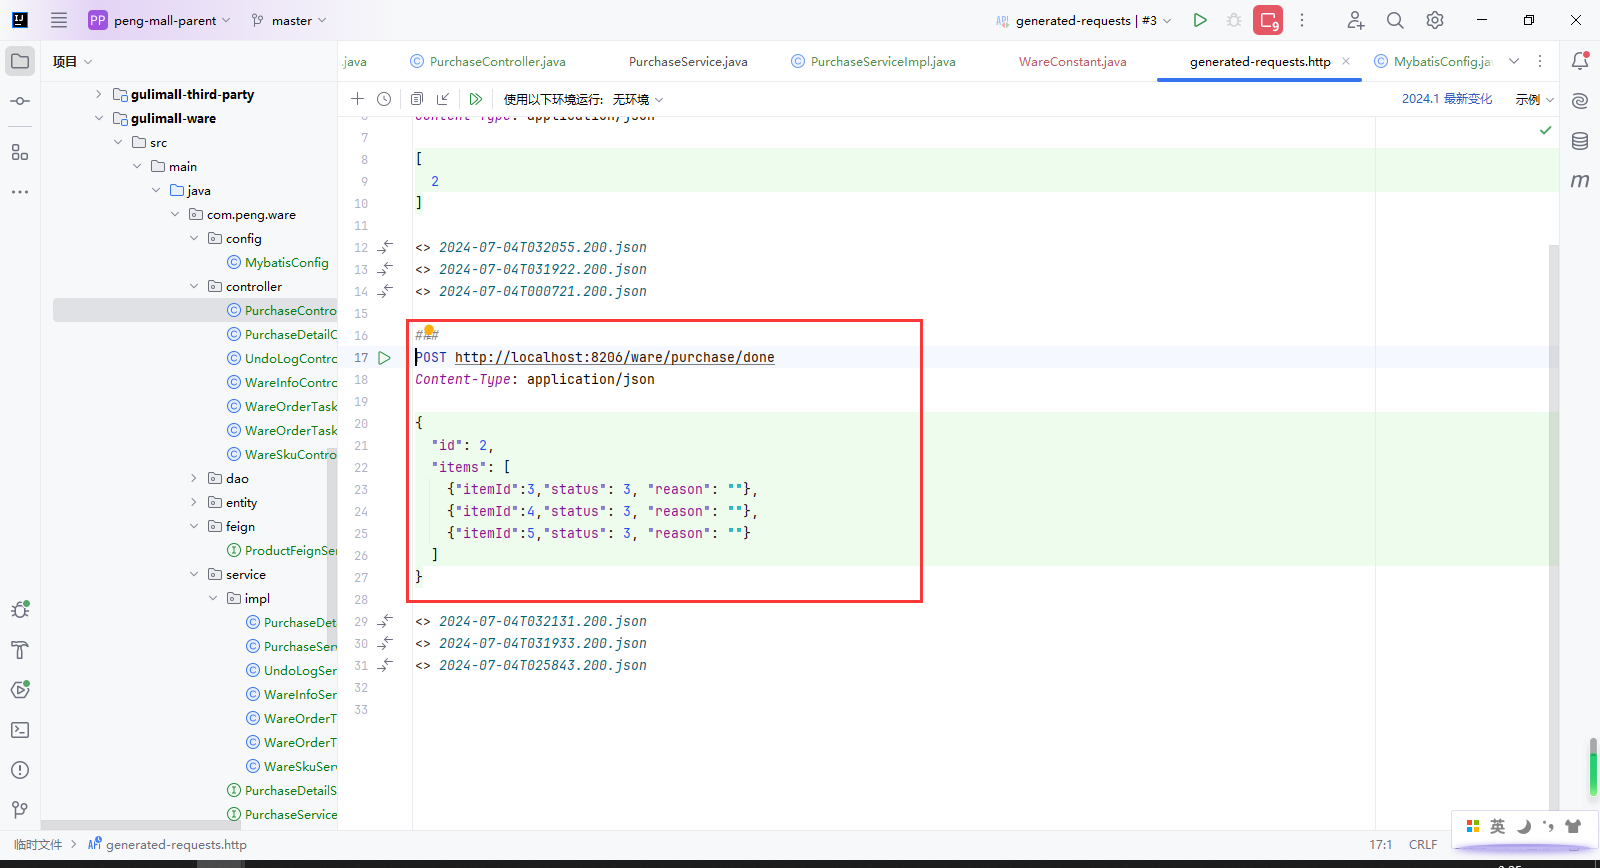Open the Debug tool window
The height and width of the screenshot is (868, 1600).
[x=20, y=610]
